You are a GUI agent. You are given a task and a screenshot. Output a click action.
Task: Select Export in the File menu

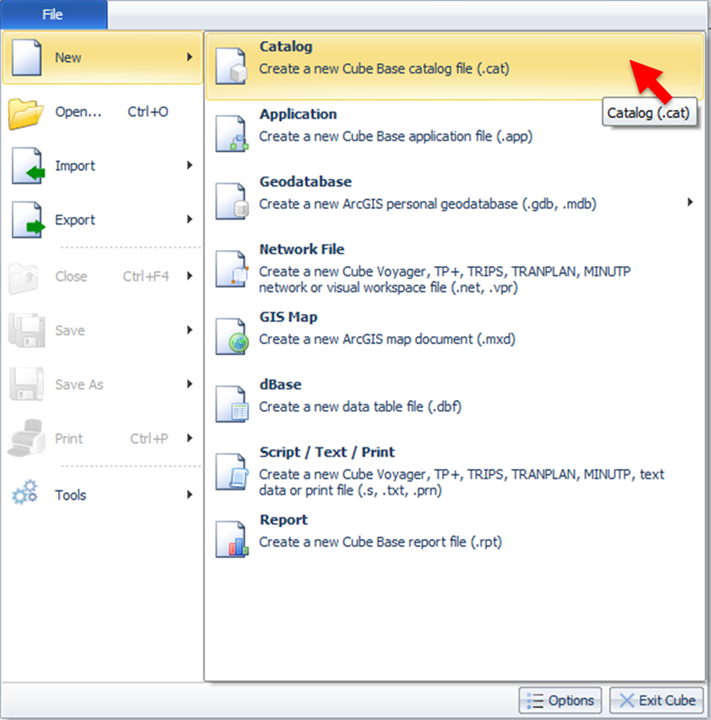(x=102, y=220)
